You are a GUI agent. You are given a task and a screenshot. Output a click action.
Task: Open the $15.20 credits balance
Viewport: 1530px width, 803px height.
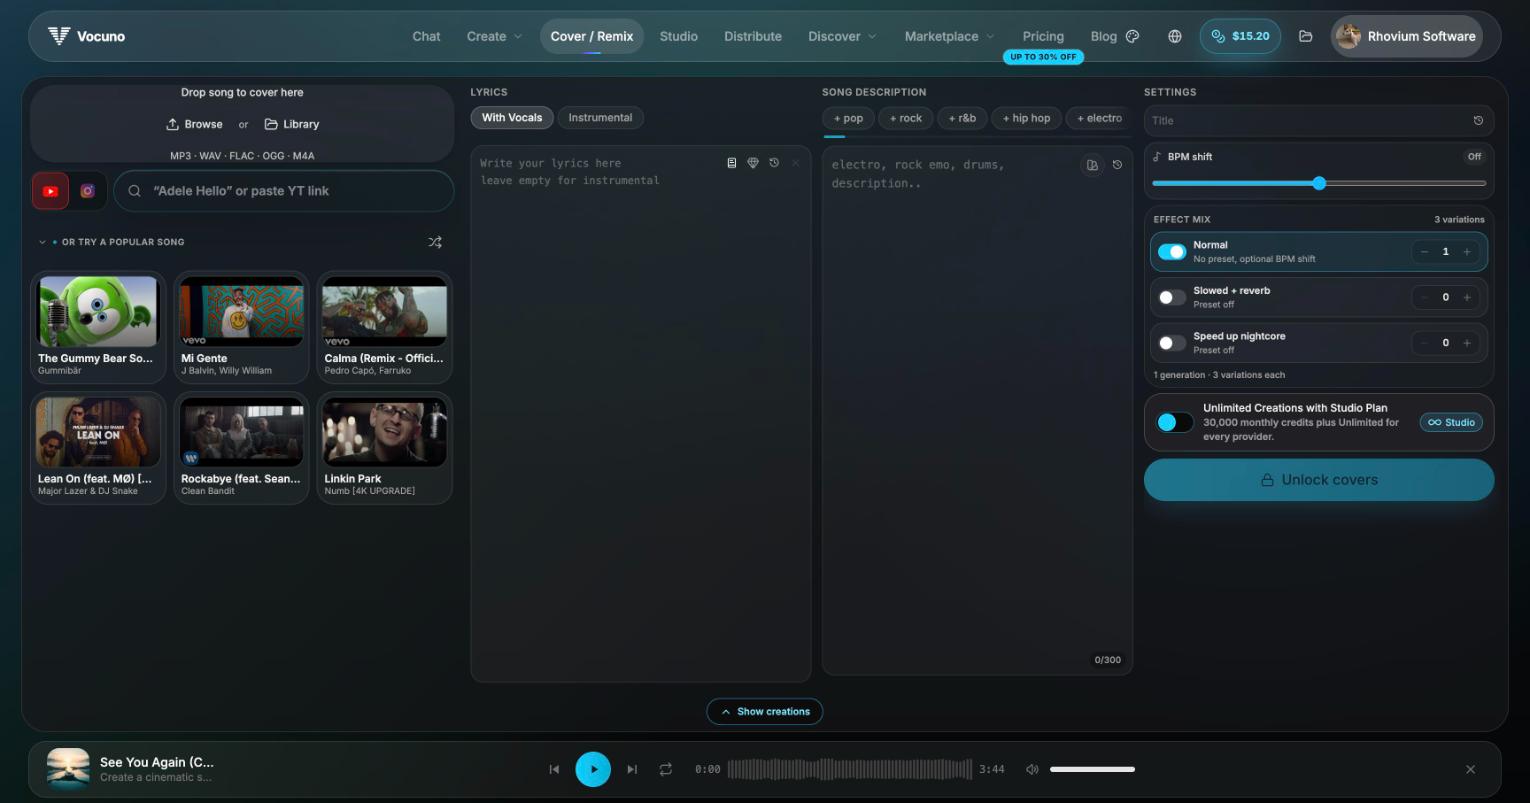[1240, 36]
